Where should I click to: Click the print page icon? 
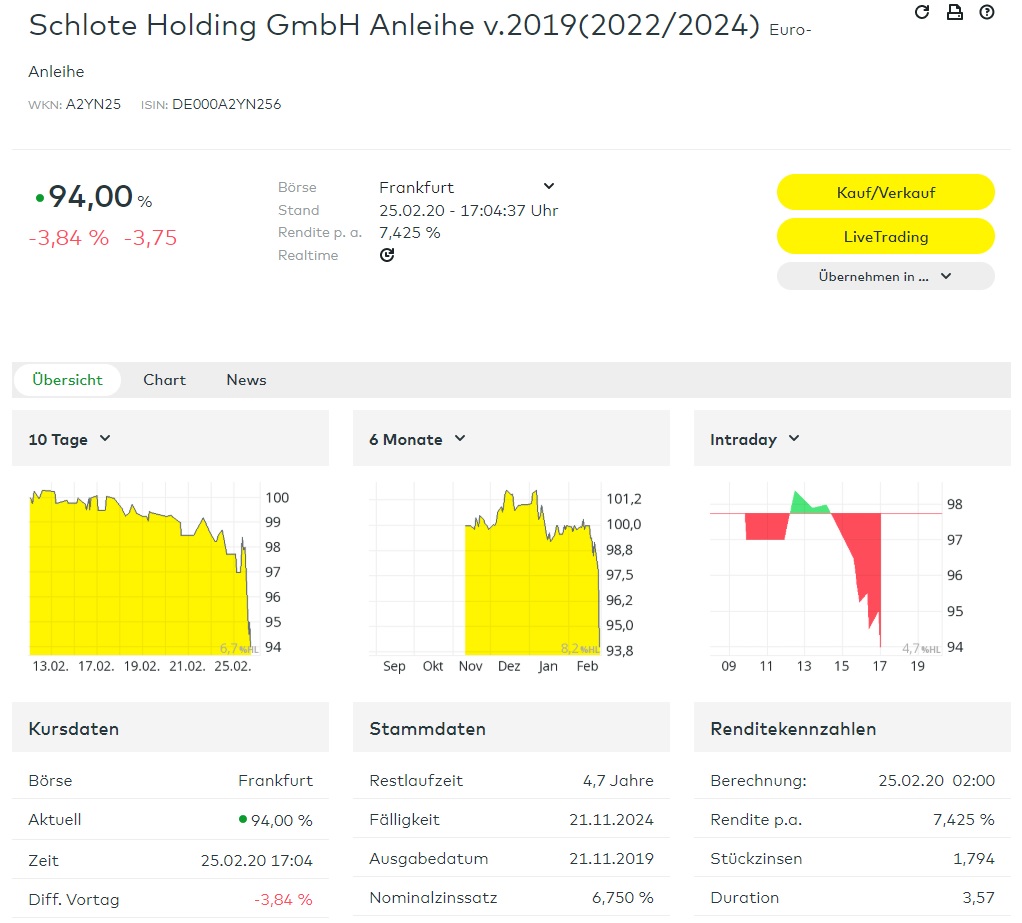[954, 12]
